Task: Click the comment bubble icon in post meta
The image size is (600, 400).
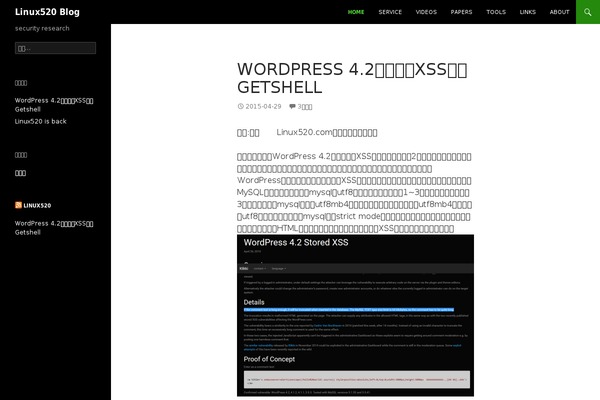Action: click(x=292, y=106)
